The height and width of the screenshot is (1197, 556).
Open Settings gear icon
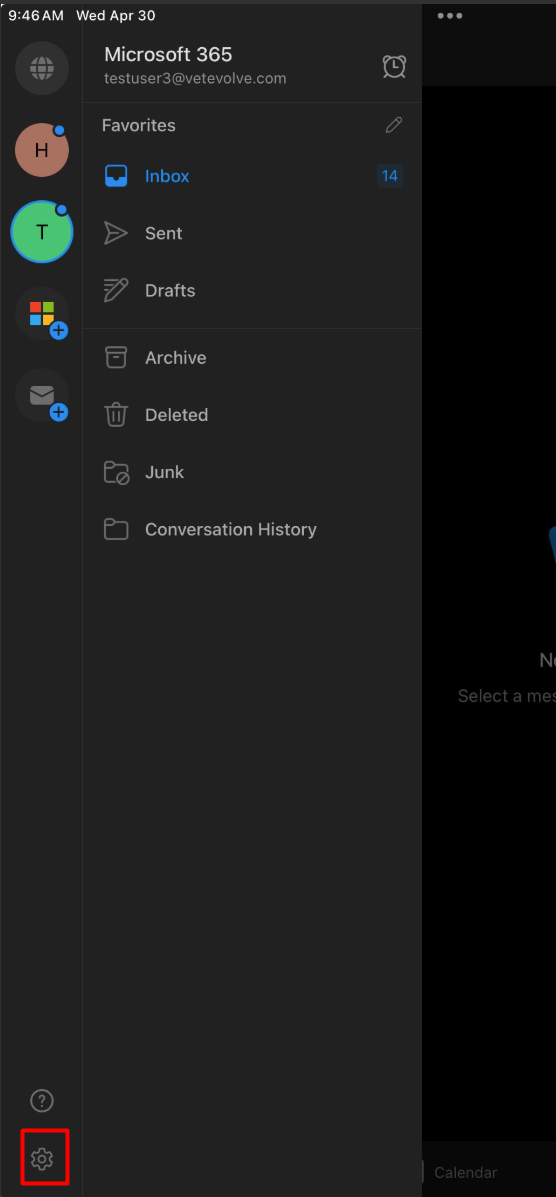[41, 1158]
